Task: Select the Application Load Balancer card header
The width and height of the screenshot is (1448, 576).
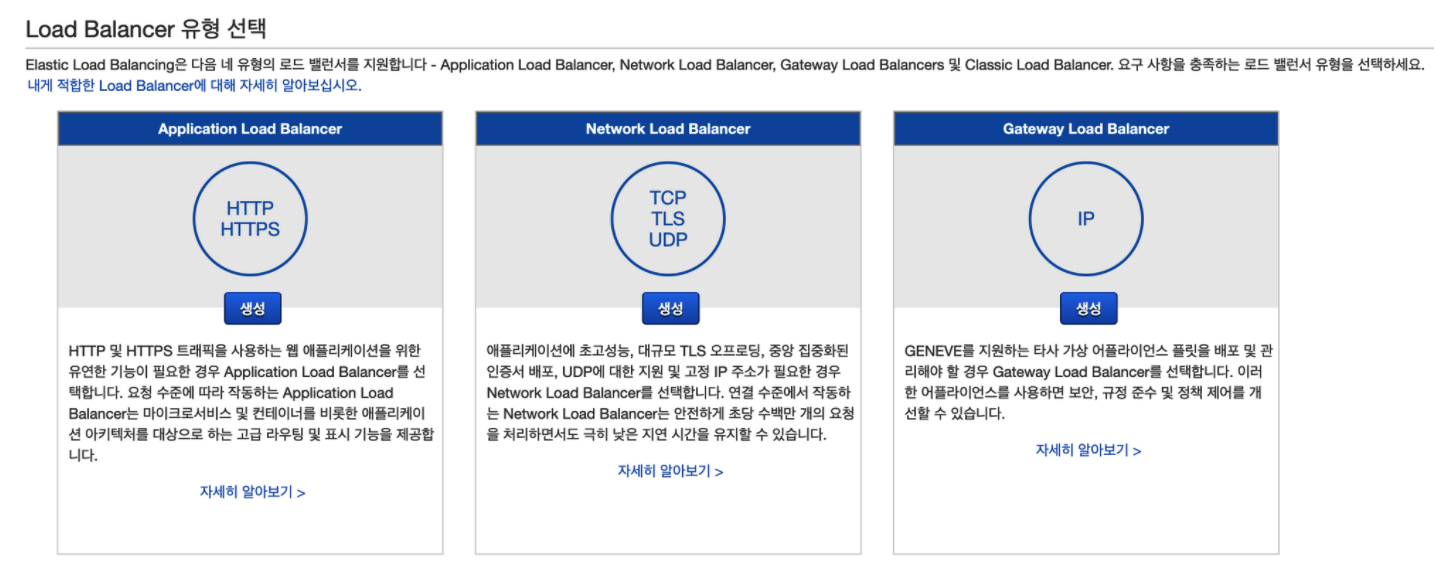Action: coord(250,129)
